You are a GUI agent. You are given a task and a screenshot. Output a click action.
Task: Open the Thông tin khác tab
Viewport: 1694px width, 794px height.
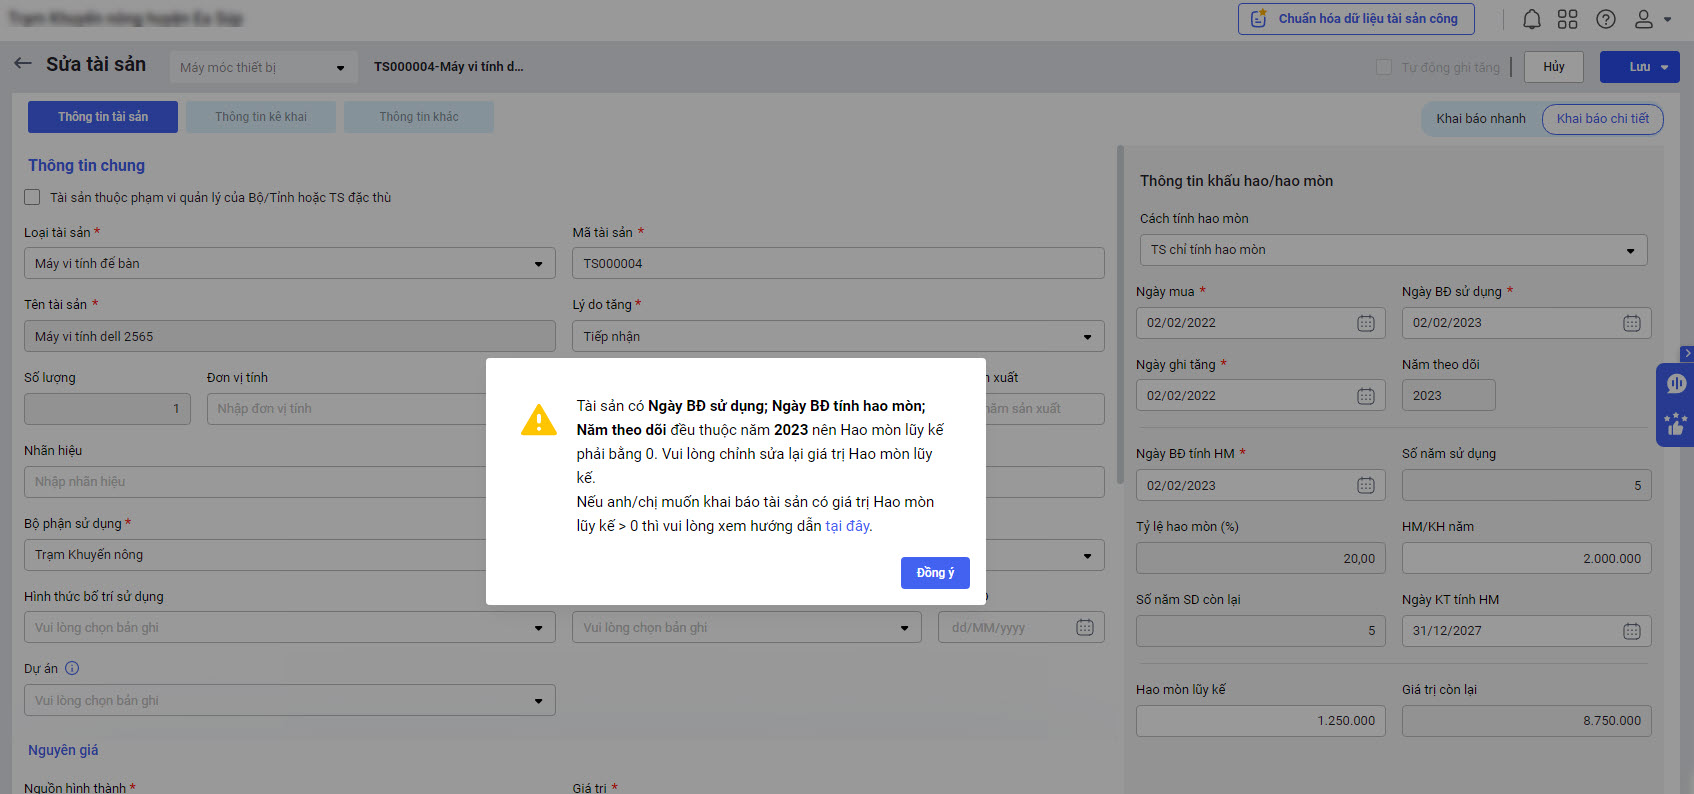click(x=418, y=117)
